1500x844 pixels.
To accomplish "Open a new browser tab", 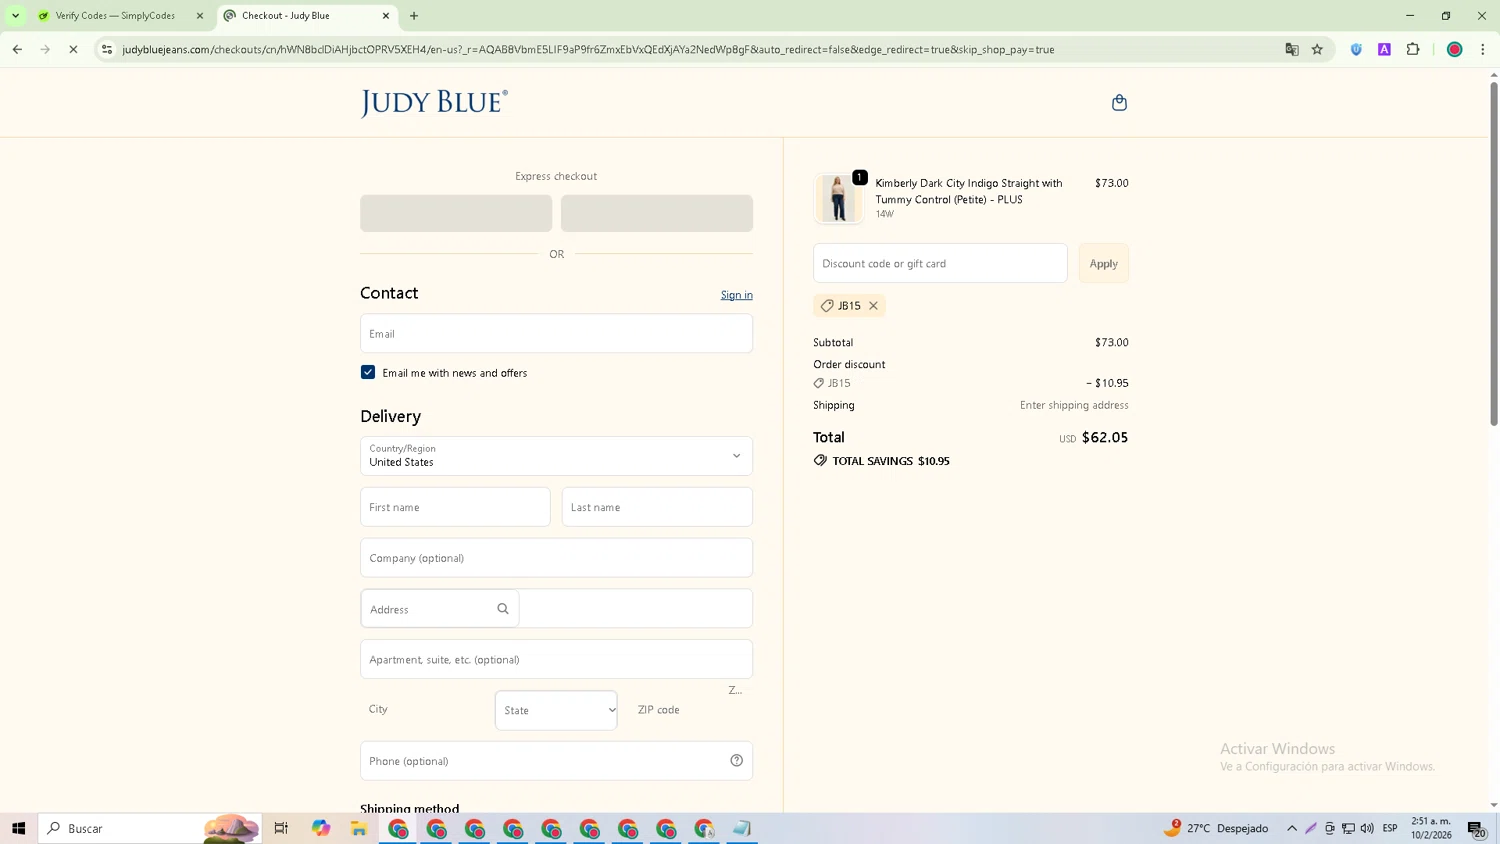I will [414, 16].
